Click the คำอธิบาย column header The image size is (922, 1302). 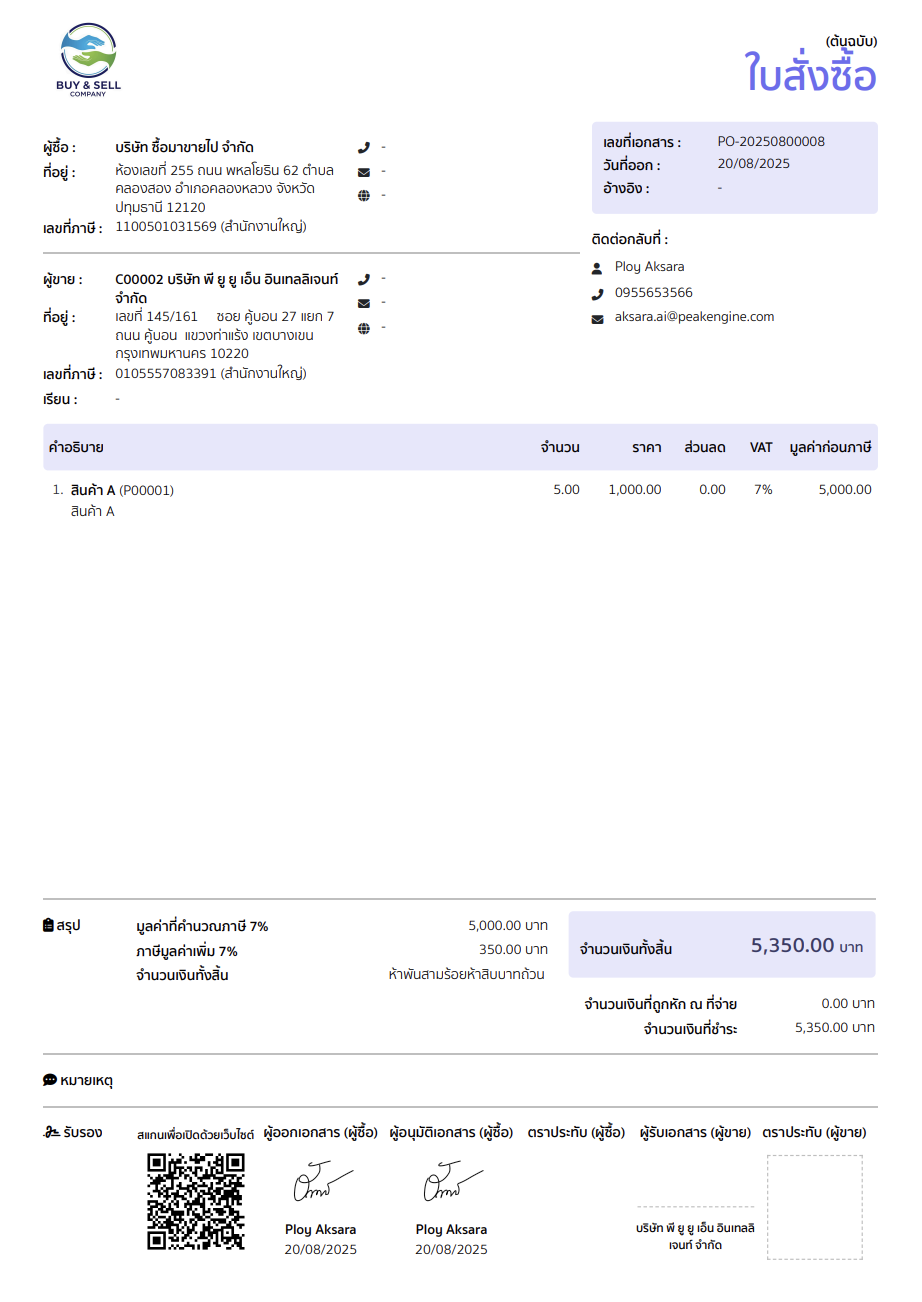pyautogui.click(x=76, y=447)
